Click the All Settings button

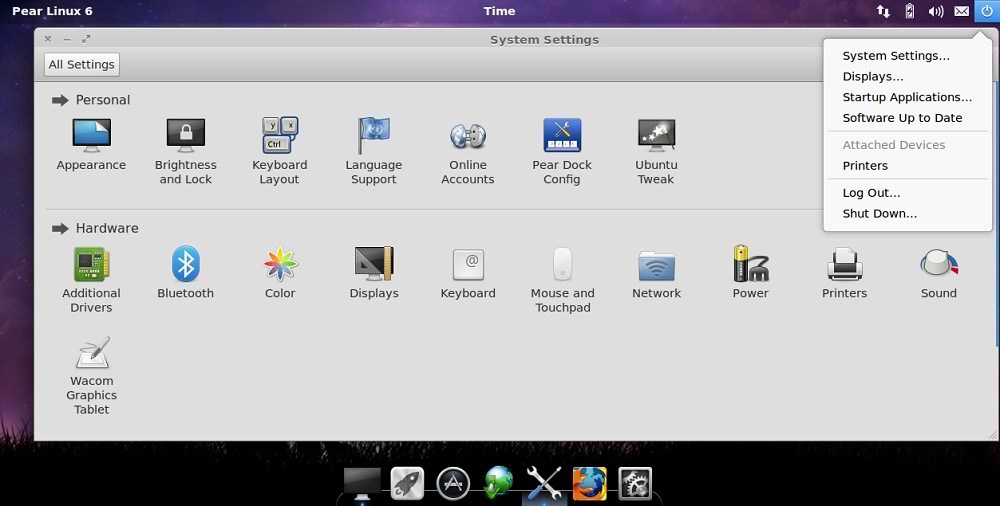82,64
